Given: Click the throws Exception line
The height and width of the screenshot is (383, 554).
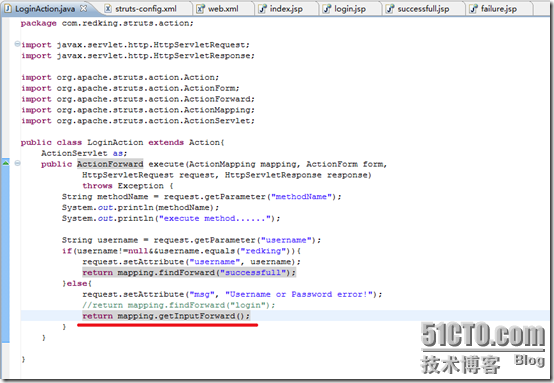Looking at the screenshot, I should tap(128, 186).
